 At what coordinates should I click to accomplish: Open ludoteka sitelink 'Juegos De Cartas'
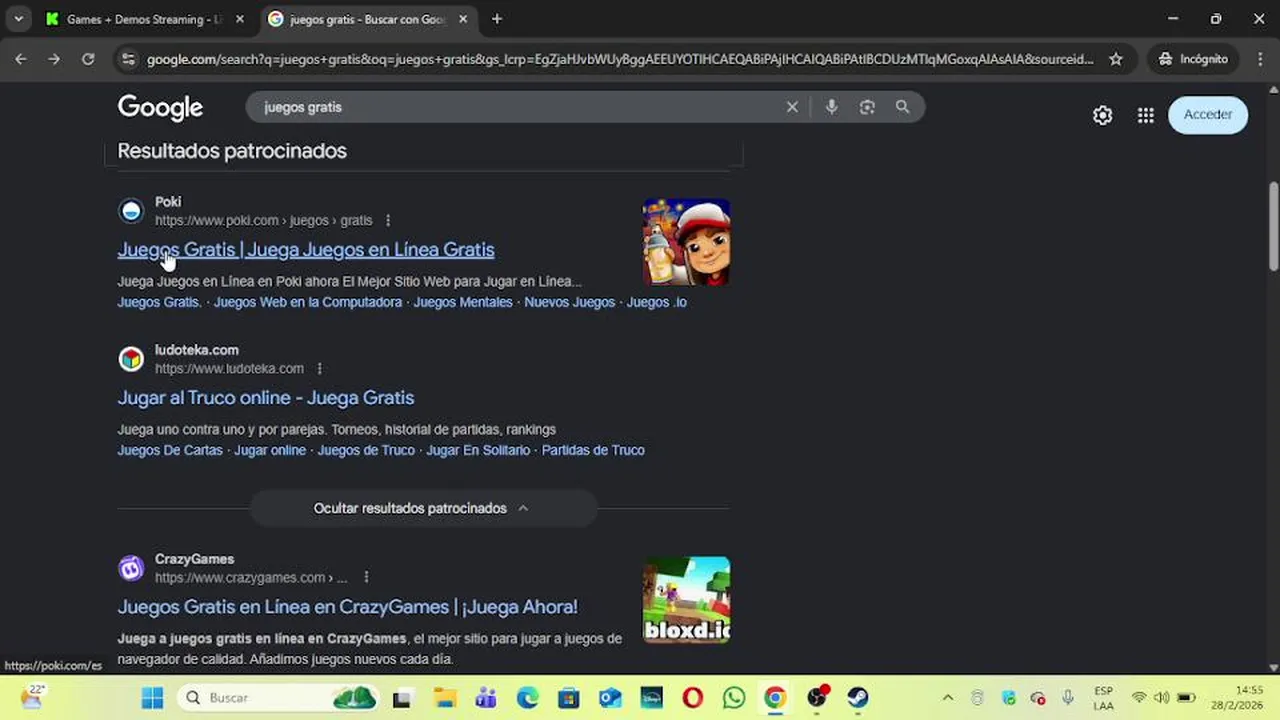170,450
